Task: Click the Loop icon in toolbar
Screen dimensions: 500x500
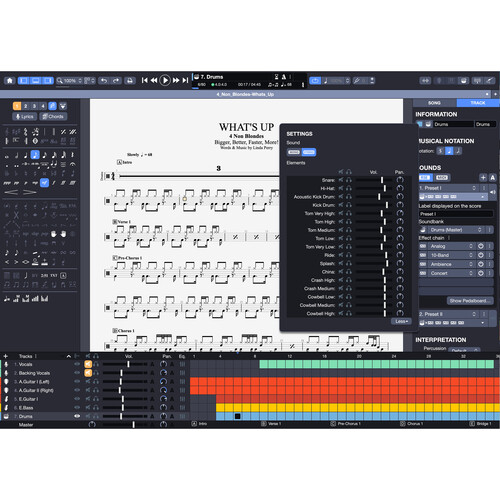Action: [315, 81]
